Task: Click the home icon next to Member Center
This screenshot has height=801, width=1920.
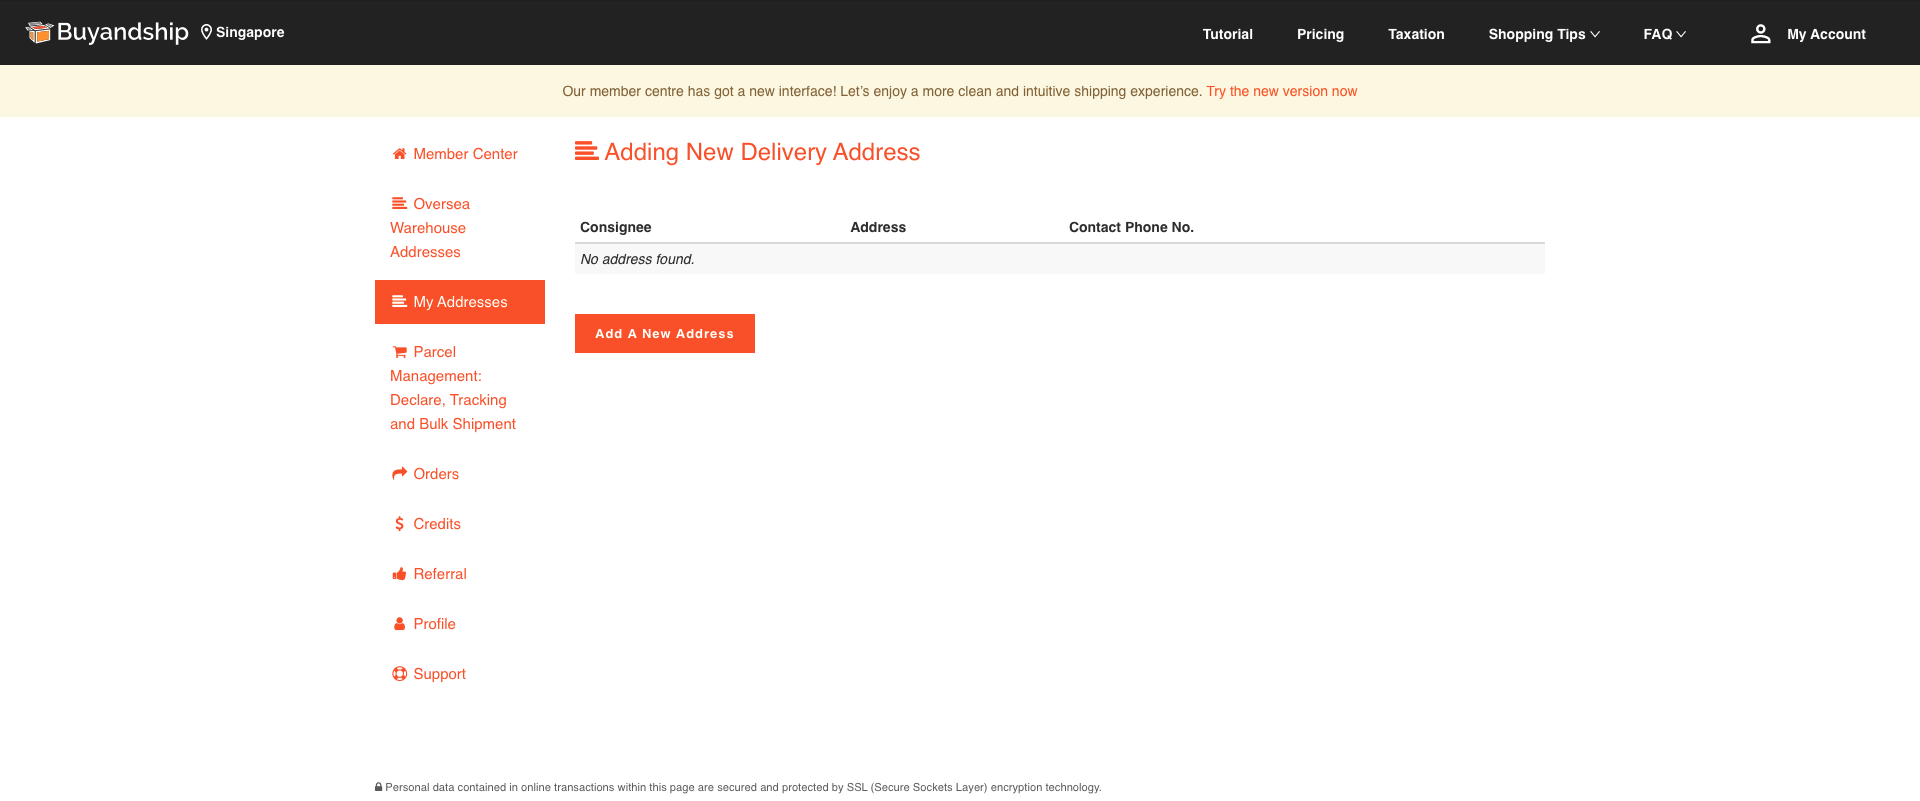Action: (399, 154)
